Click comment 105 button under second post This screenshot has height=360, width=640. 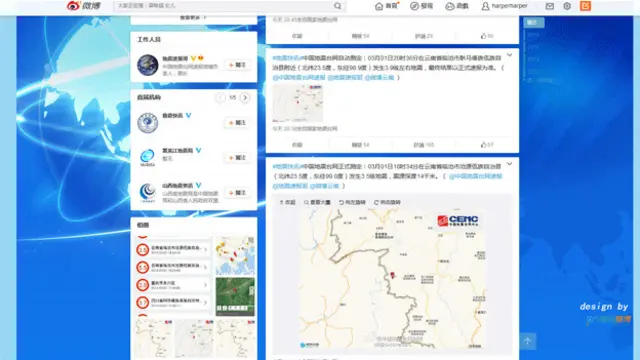[424, 145]
